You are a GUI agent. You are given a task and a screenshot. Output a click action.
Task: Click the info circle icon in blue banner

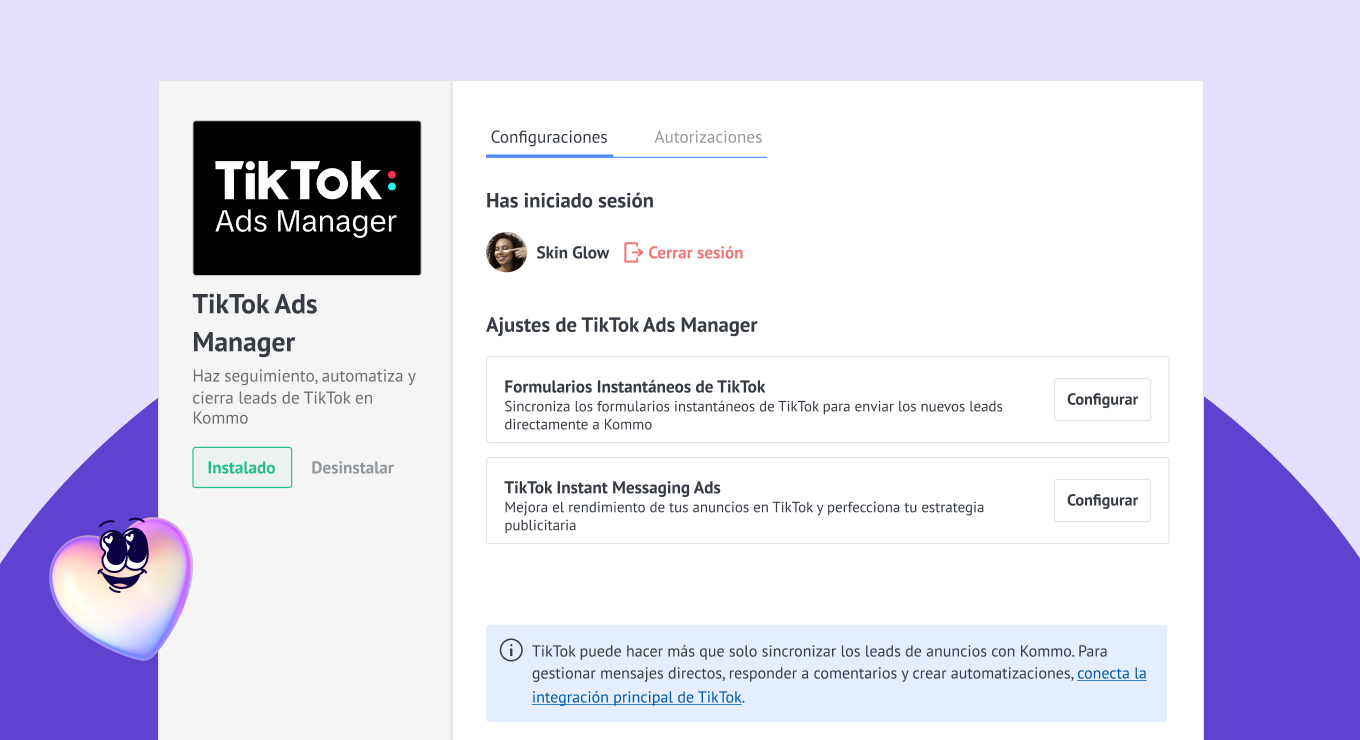[x=511, y=650]
